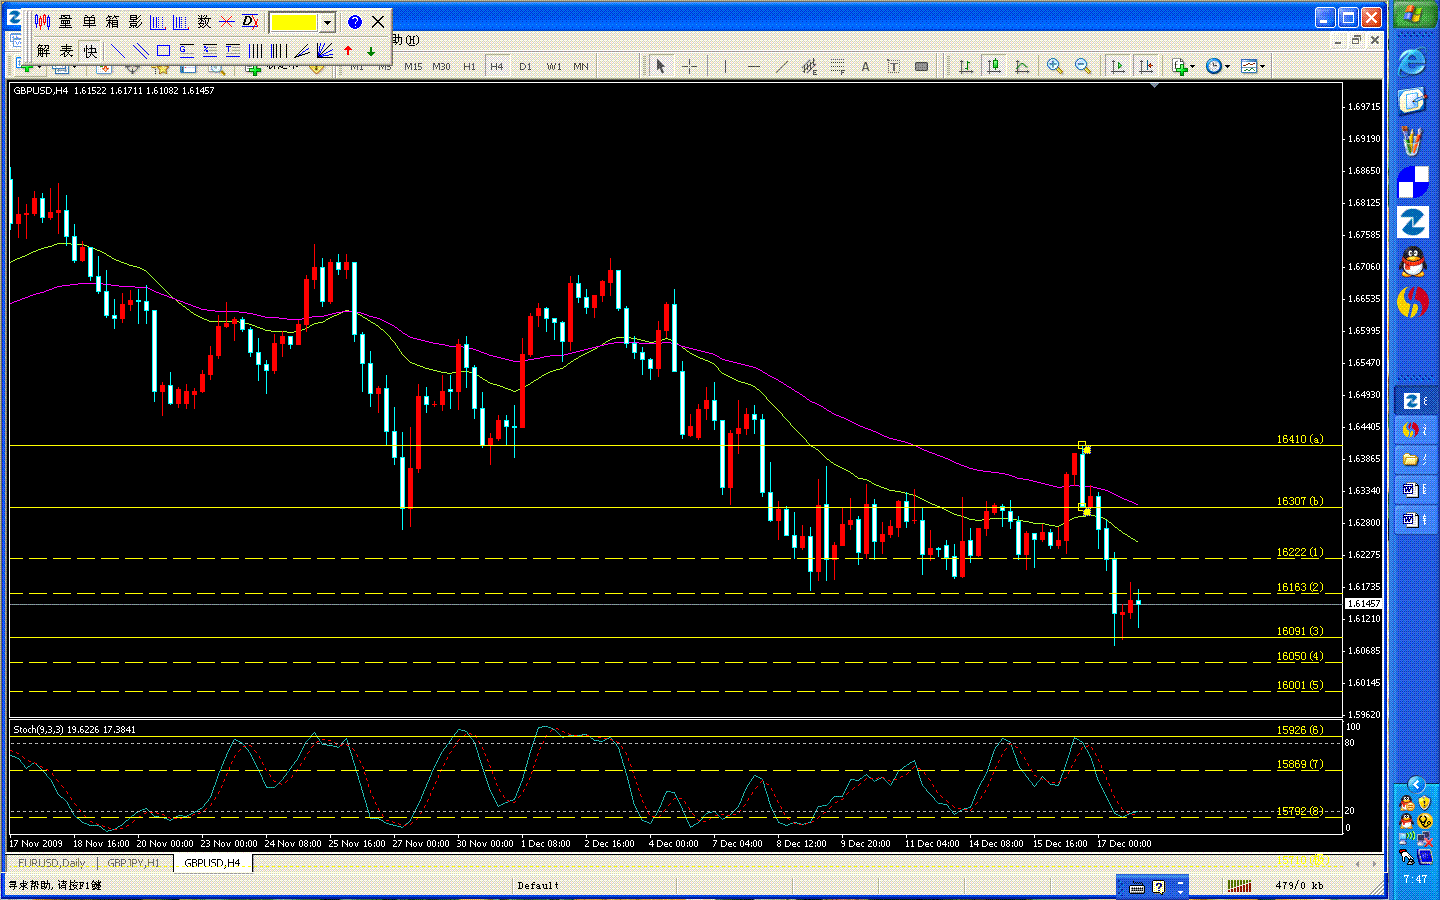Click the 表 toggle in floating toolbar
Image resolution: width=1440 pixels, height=900 pixels.
pyautogui.click(x=66, y=51)
